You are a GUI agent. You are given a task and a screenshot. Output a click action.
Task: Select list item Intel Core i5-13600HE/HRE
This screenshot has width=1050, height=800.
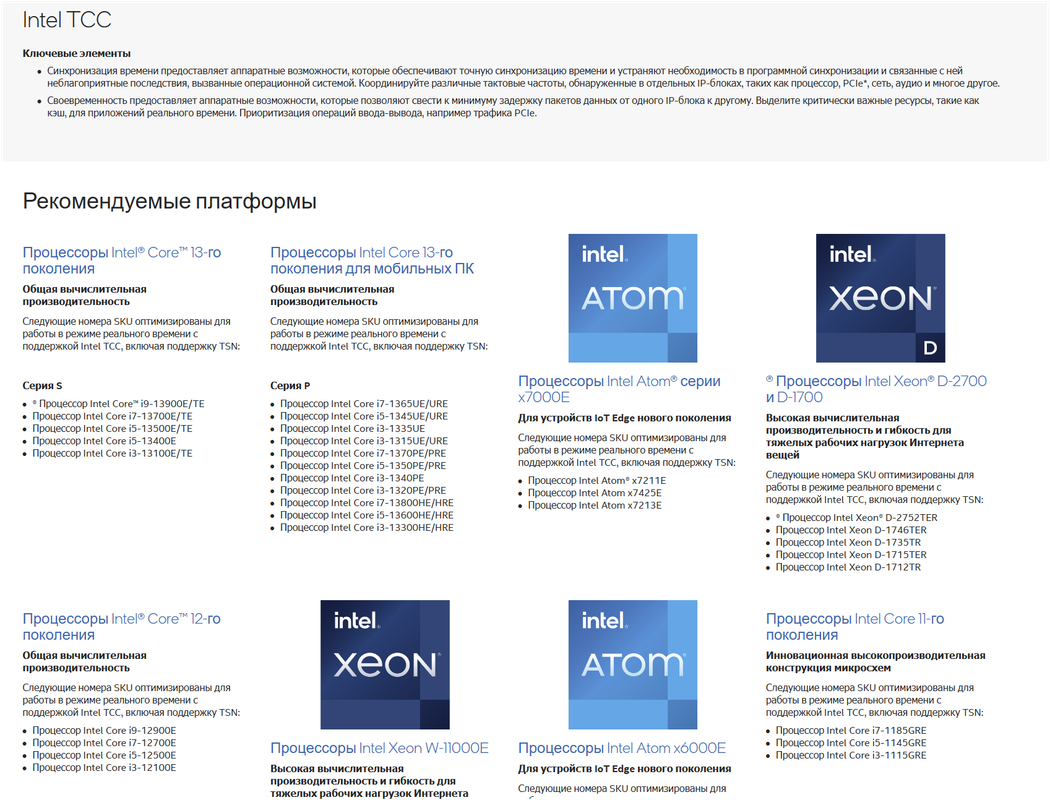click(x=367, y=515)
